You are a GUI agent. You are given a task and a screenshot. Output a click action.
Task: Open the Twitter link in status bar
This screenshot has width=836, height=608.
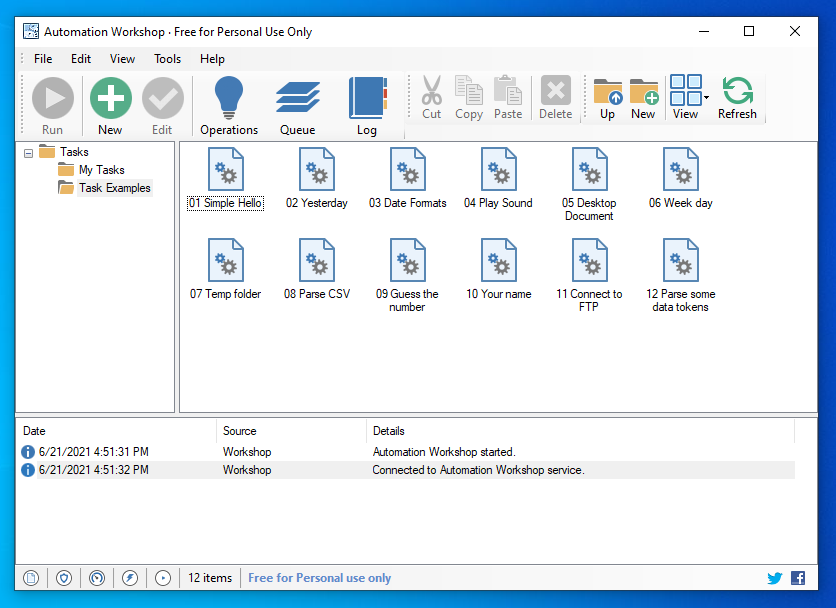[x=775, y=578]
